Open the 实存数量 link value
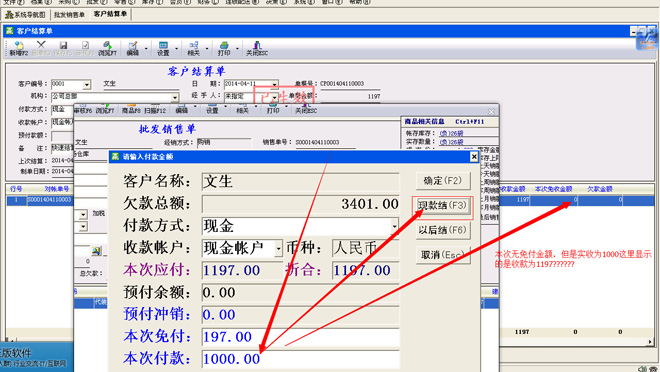 (451, 142)
